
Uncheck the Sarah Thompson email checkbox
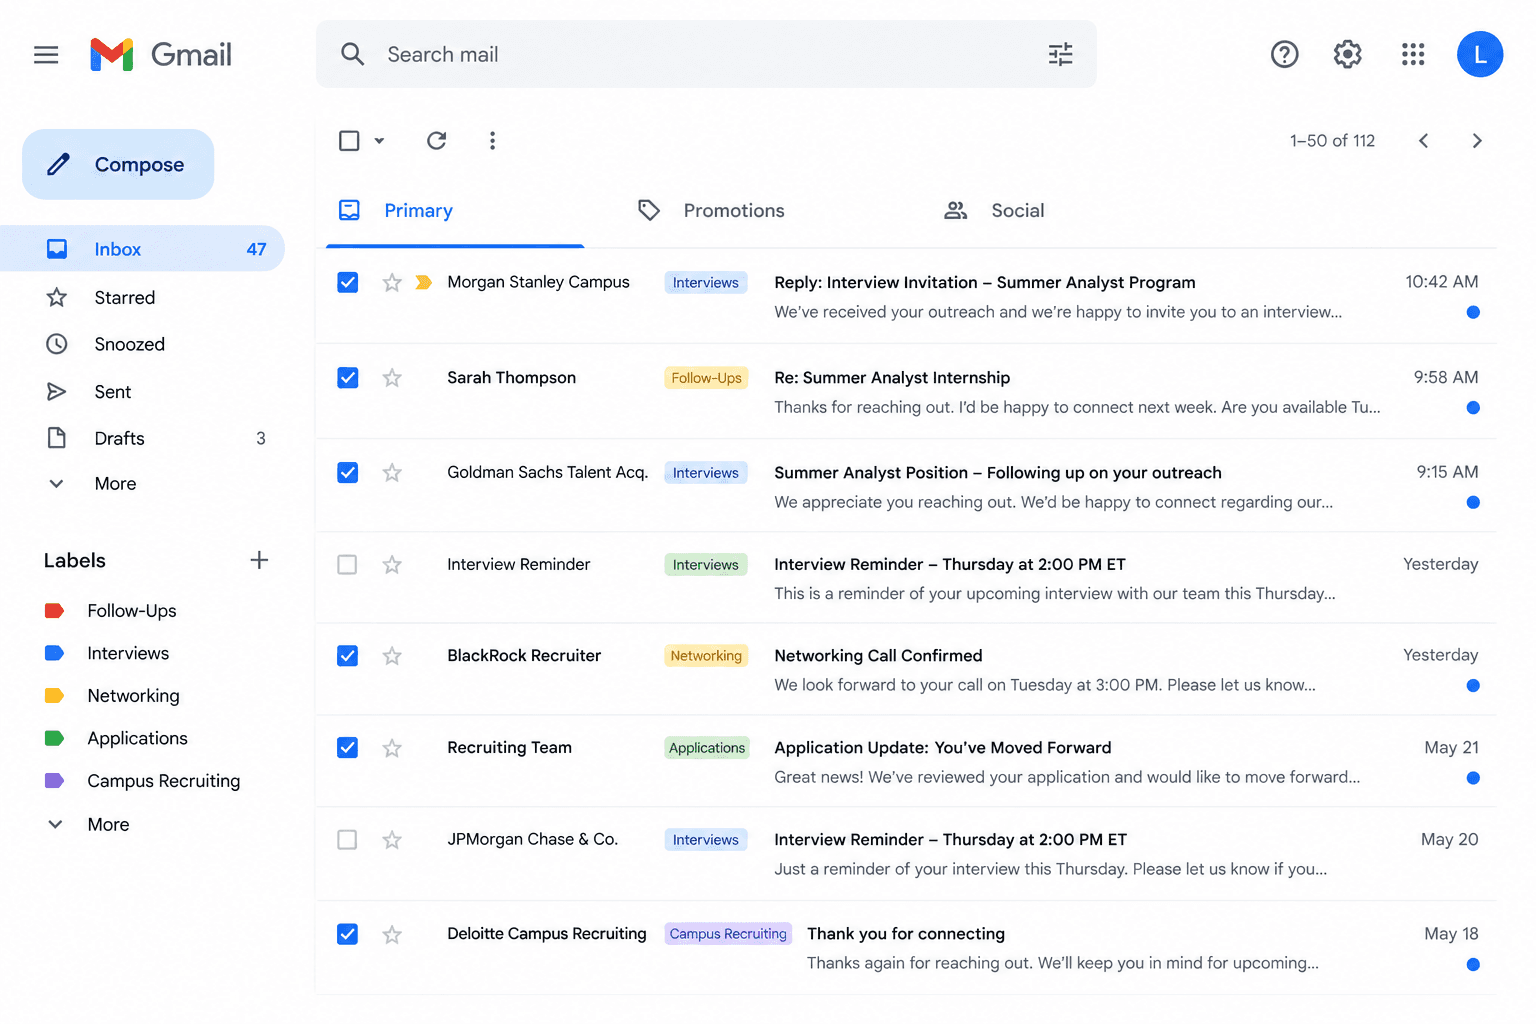point(347,378)
